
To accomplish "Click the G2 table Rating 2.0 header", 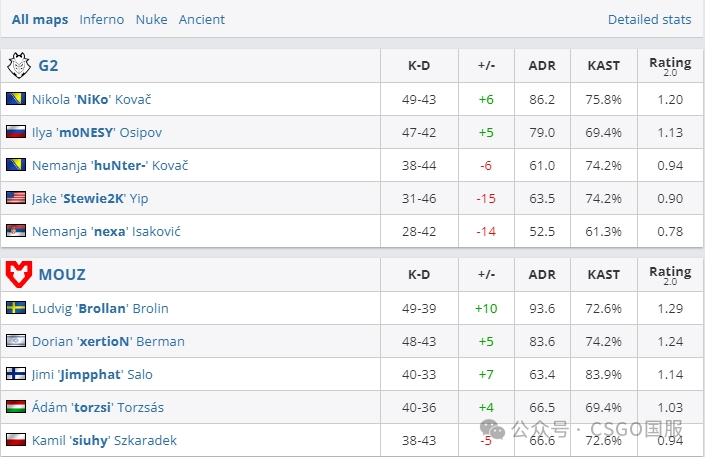I will (670, 66).
